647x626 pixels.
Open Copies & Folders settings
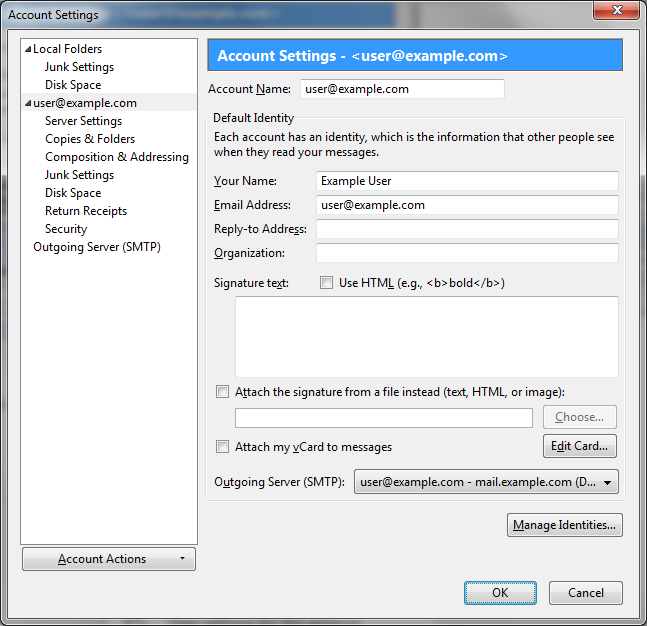pos(90,139)
